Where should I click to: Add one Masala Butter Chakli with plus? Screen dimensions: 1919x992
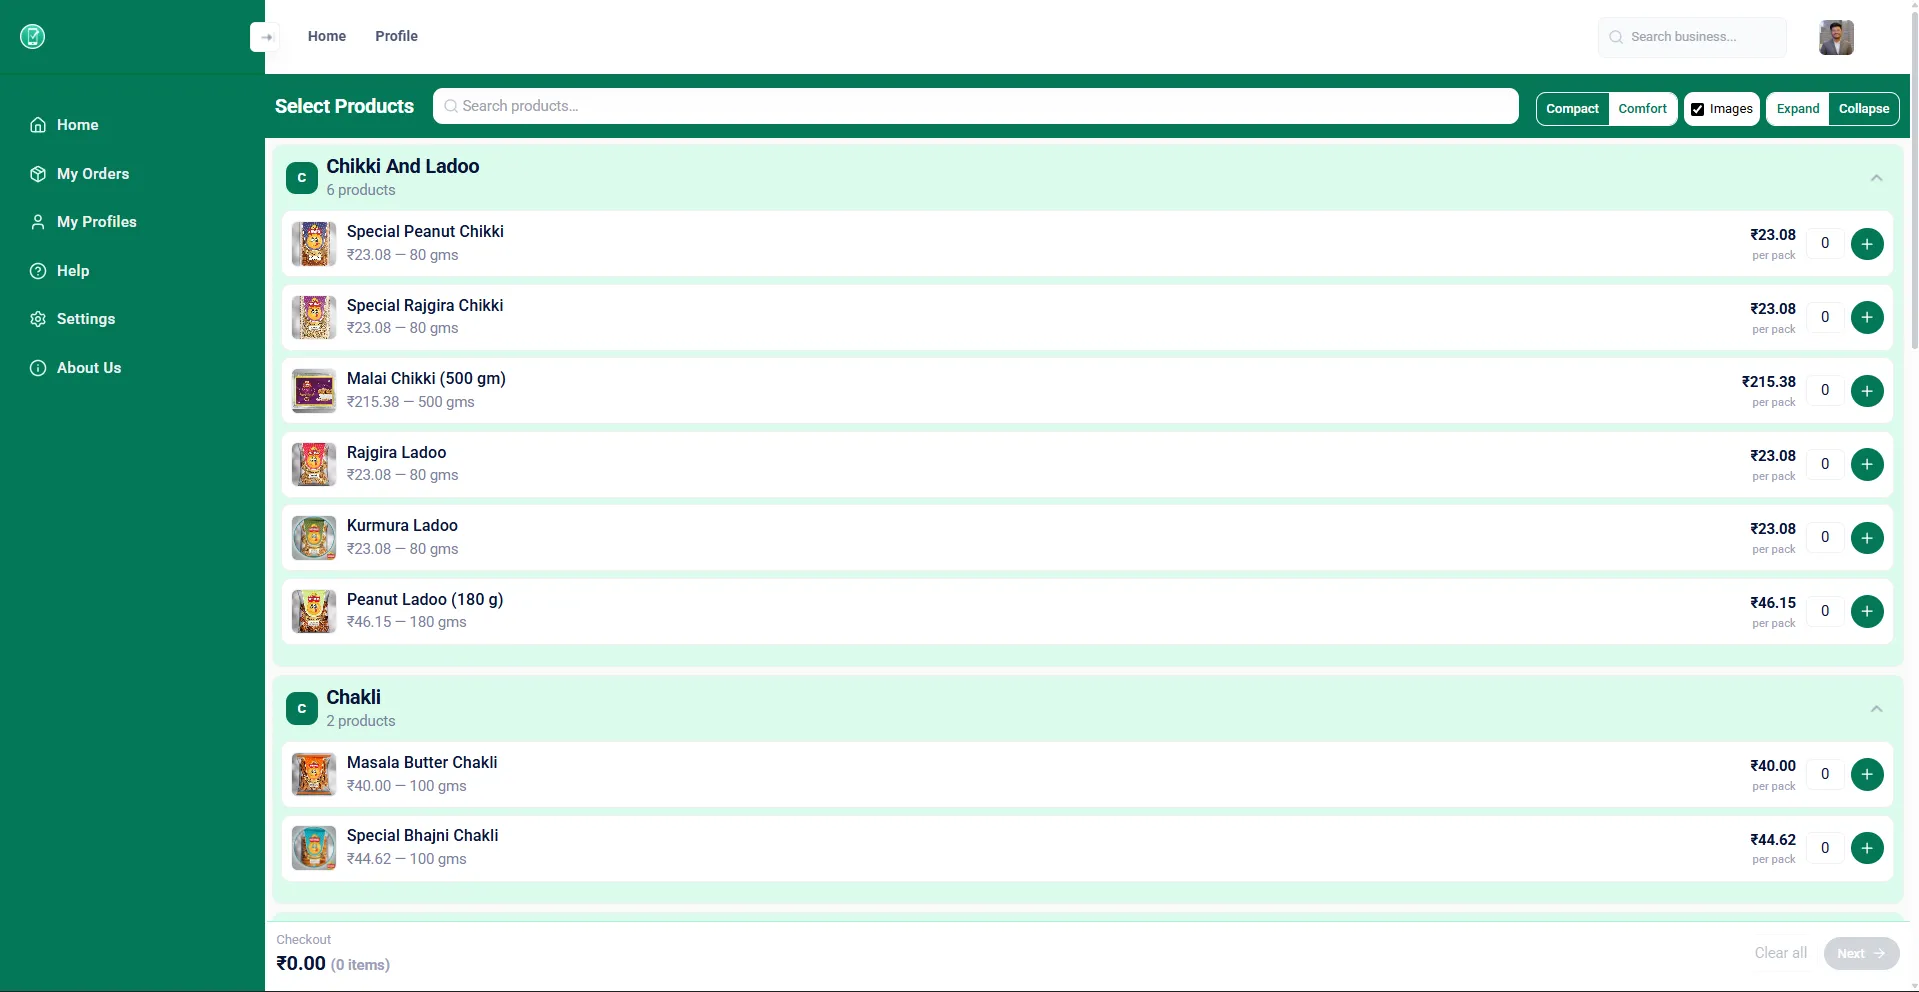click(1867, 774)
